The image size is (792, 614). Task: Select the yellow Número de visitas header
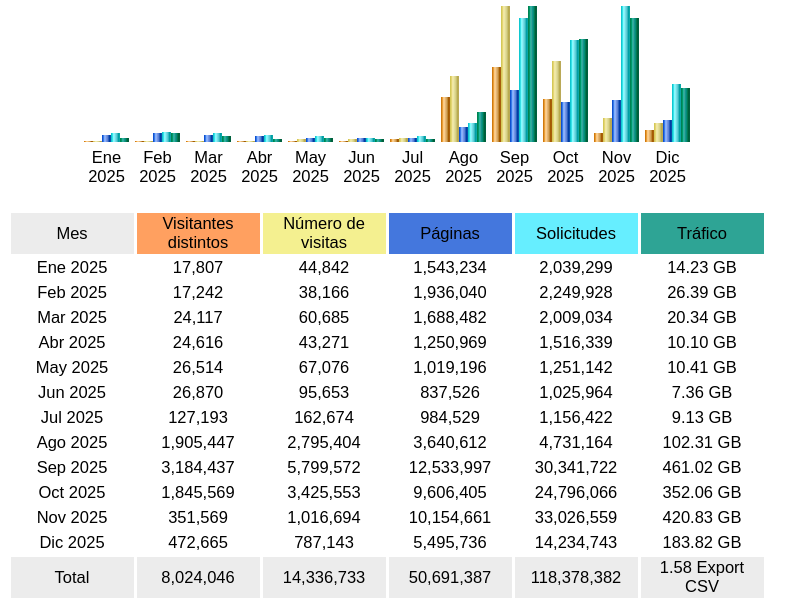point(324,233)
